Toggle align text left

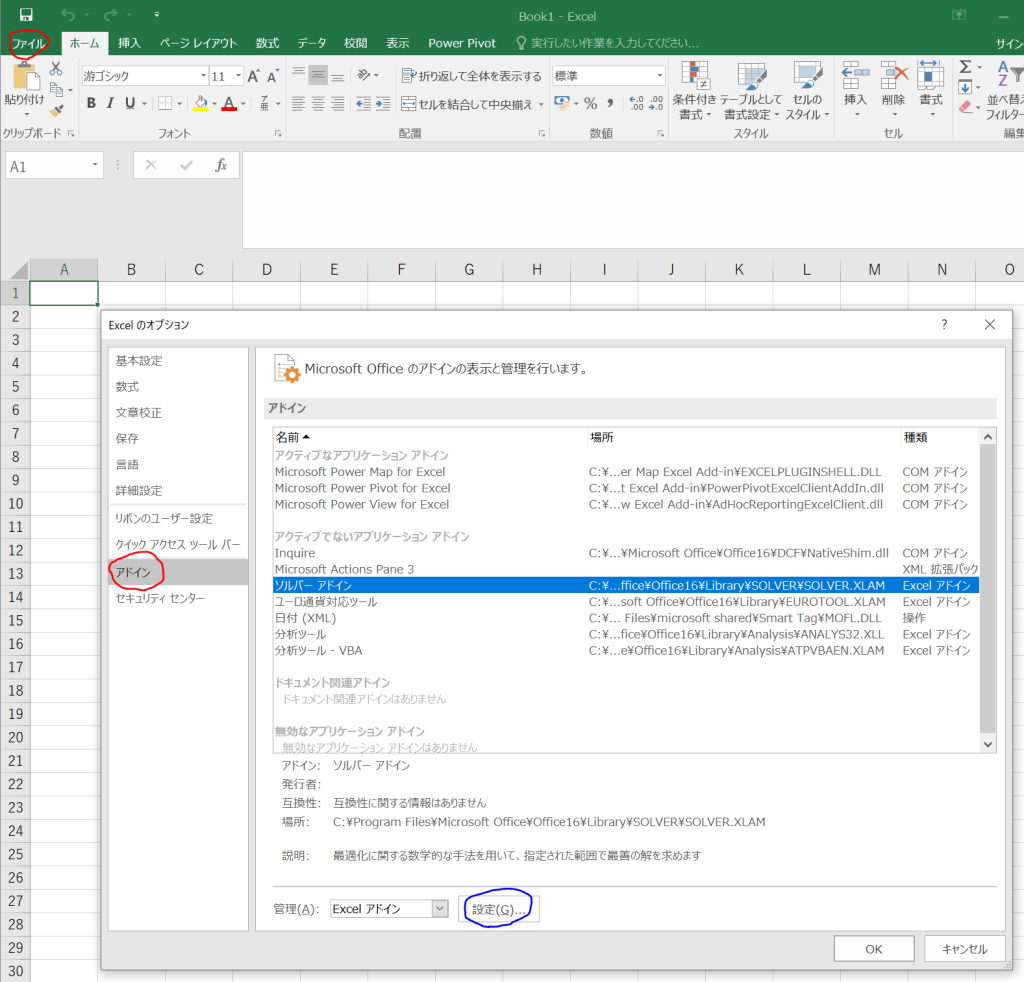(x=298, y=103)
